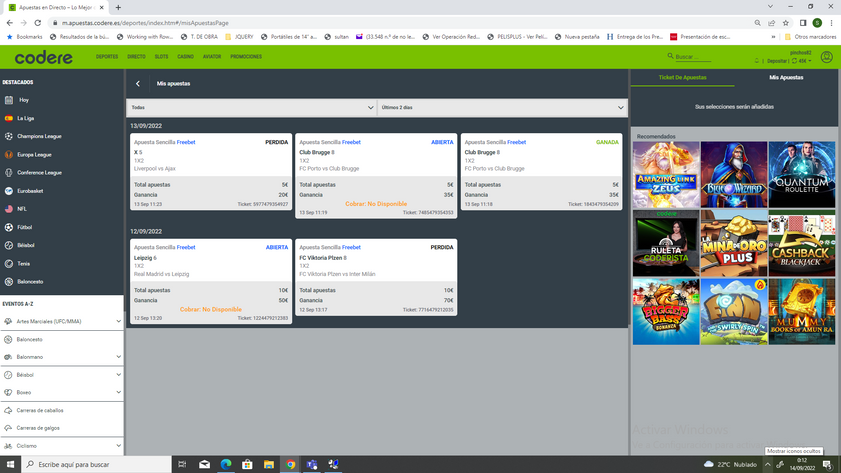
Task: Open the Últimos 2 días period dropdown
Action: (502, 108)
